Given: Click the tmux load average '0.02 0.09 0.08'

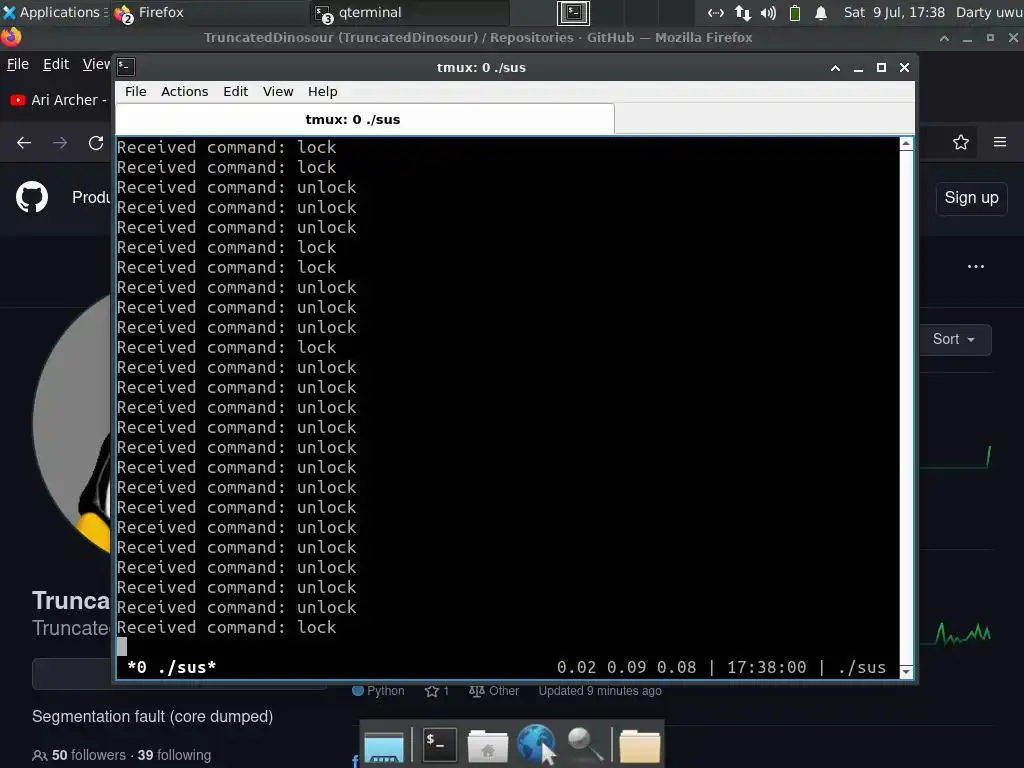Looking at the screenshot, I should click(x=626, y=667).
